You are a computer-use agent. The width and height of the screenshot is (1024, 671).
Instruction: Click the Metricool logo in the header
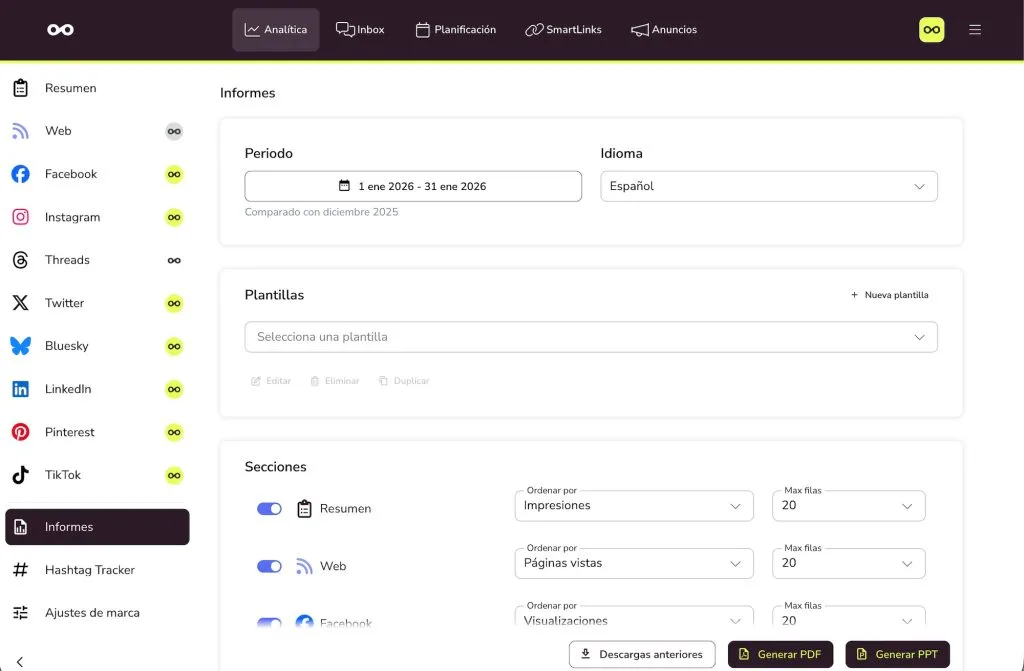pyautogui.click(x=60, y=30)
